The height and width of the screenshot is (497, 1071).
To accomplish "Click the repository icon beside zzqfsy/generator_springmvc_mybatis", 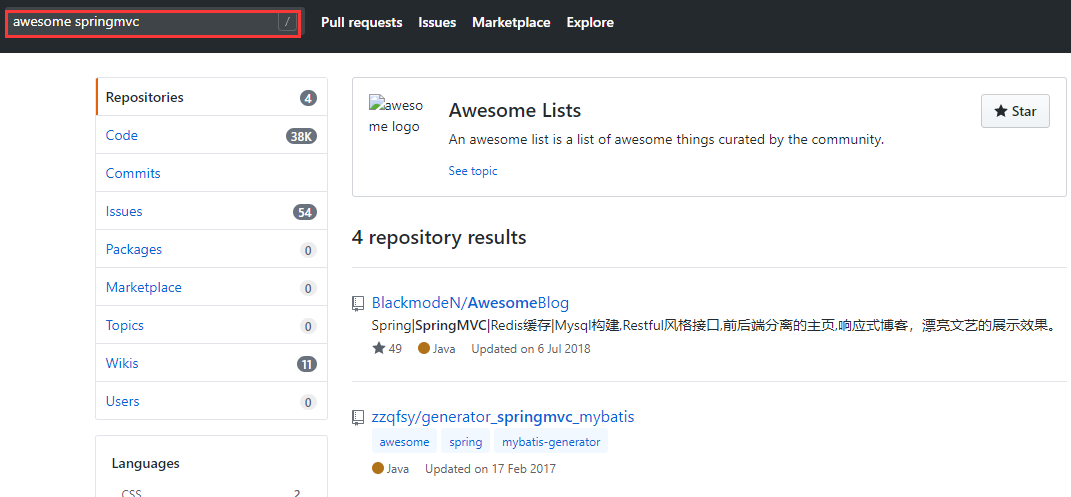I will pyautogui.click(x=358, y=417).
